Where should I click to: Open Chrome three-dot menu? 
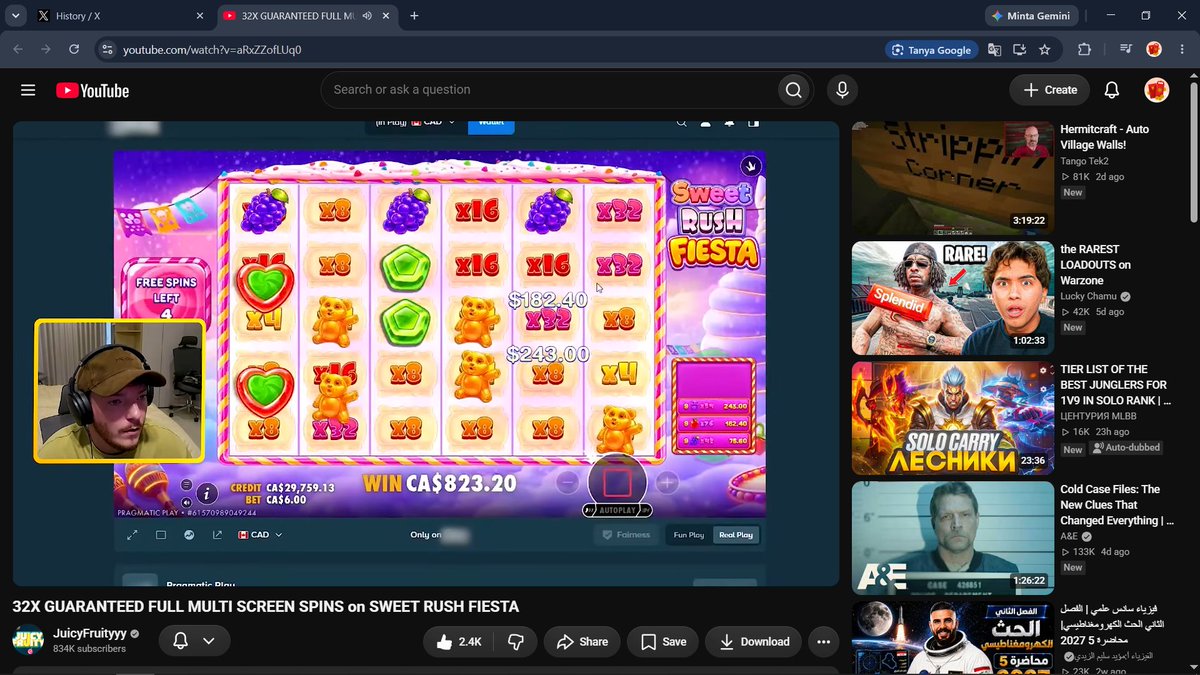point(1180,49)
